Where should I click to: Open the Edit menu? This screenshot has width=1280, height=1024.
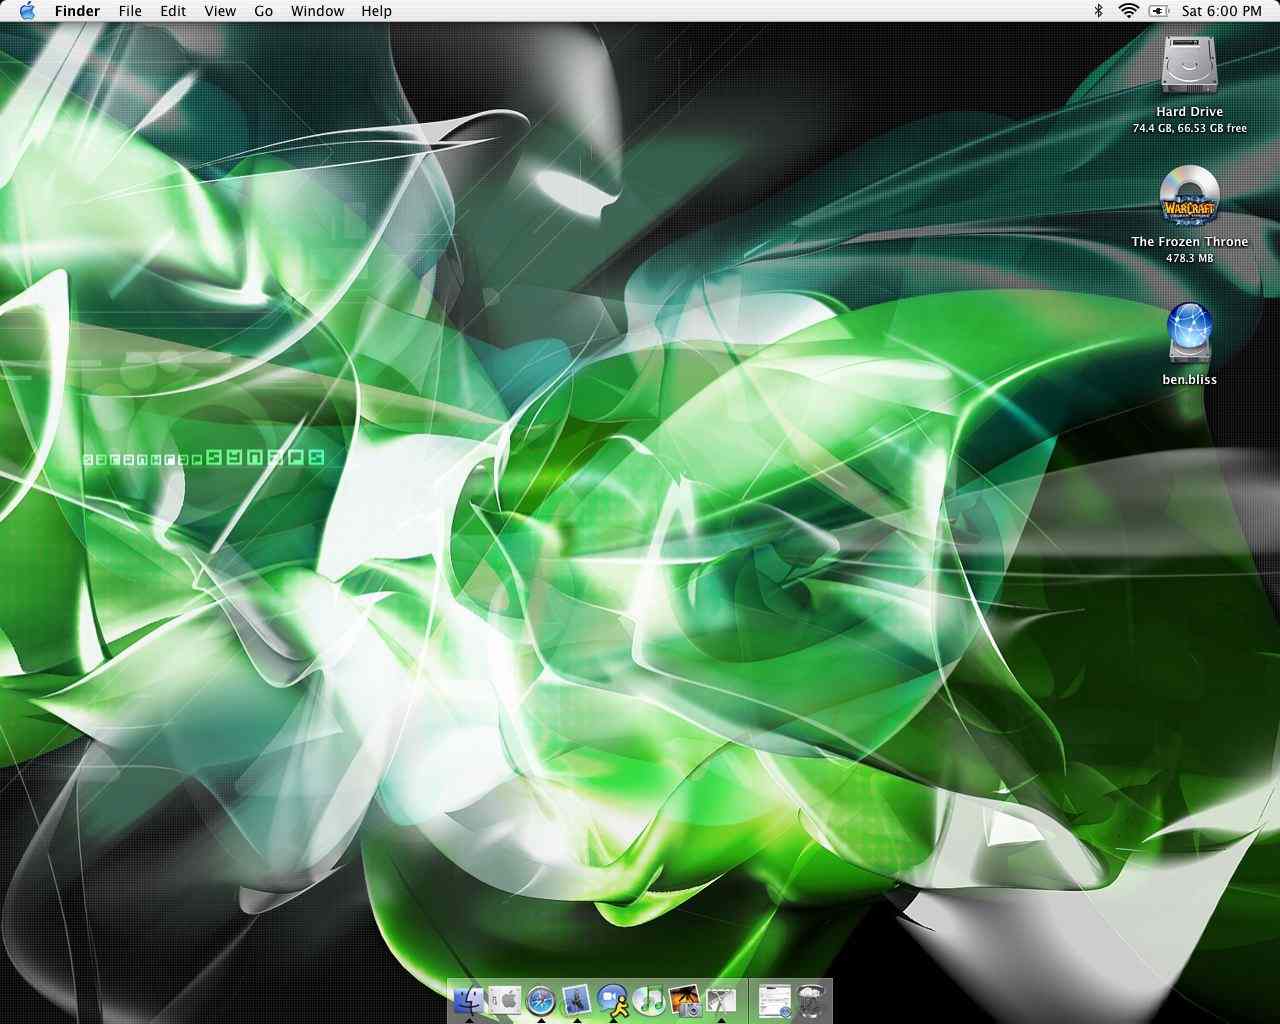click(173, 11)
